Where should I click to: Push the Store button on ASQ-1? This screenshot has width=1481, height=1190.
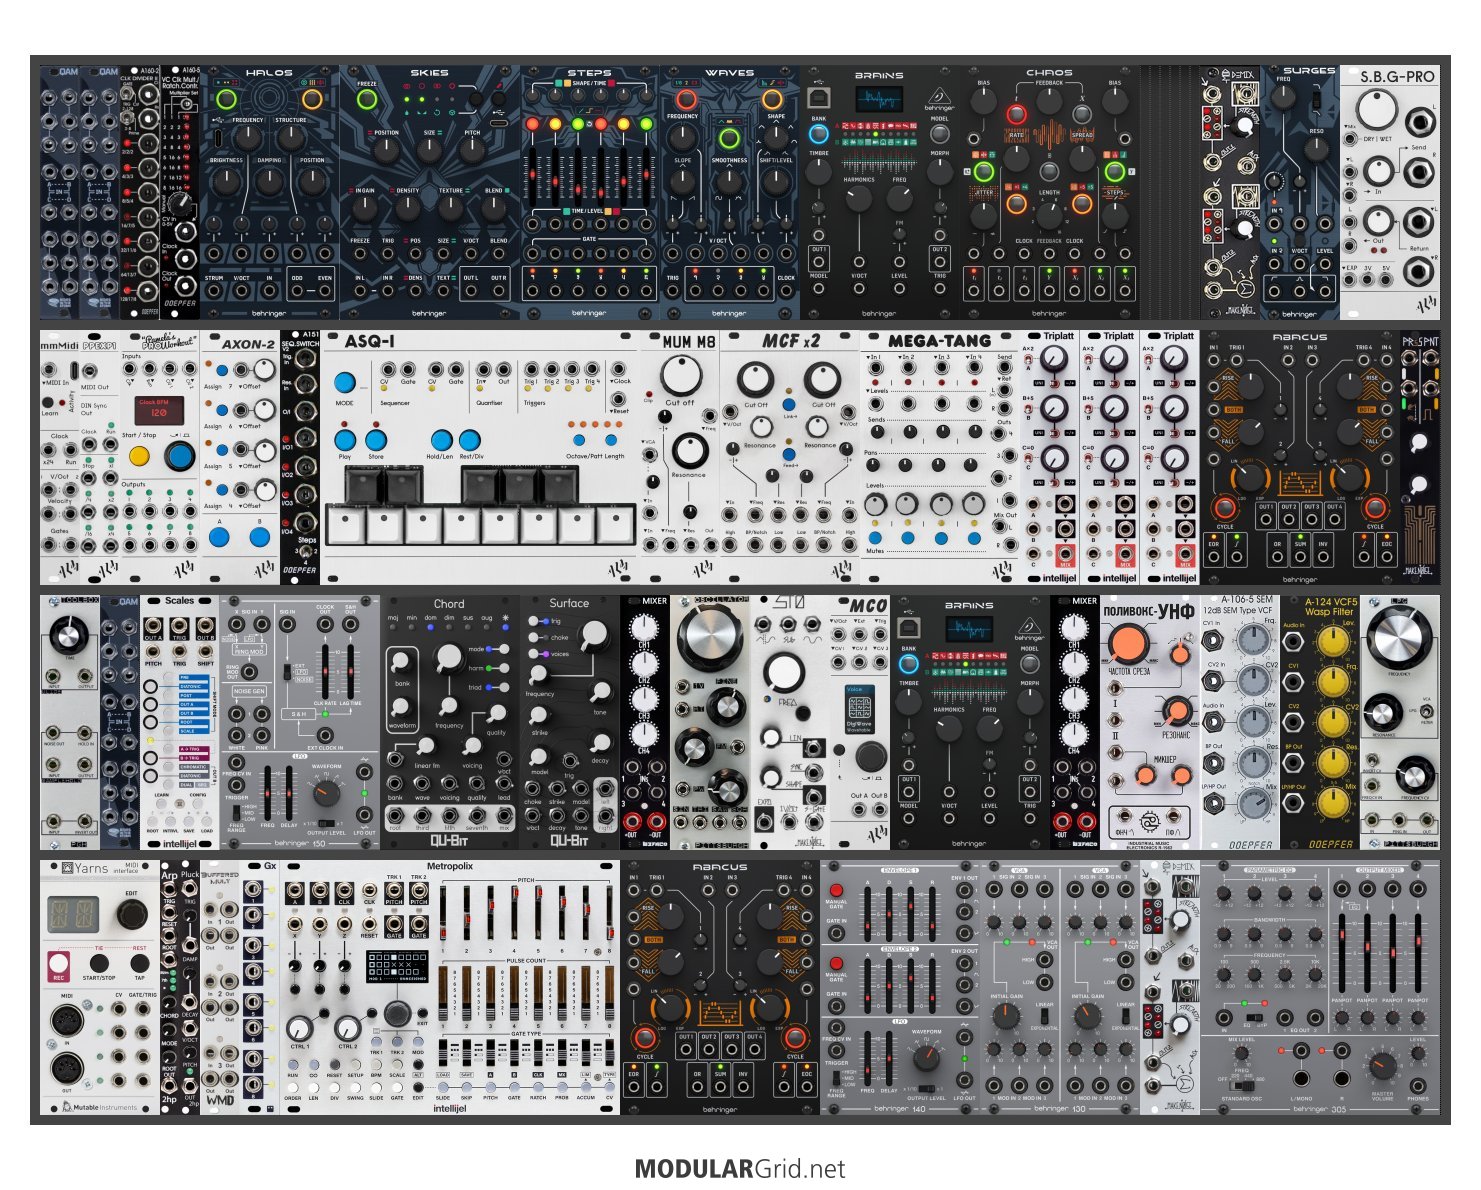click(376, 440)
